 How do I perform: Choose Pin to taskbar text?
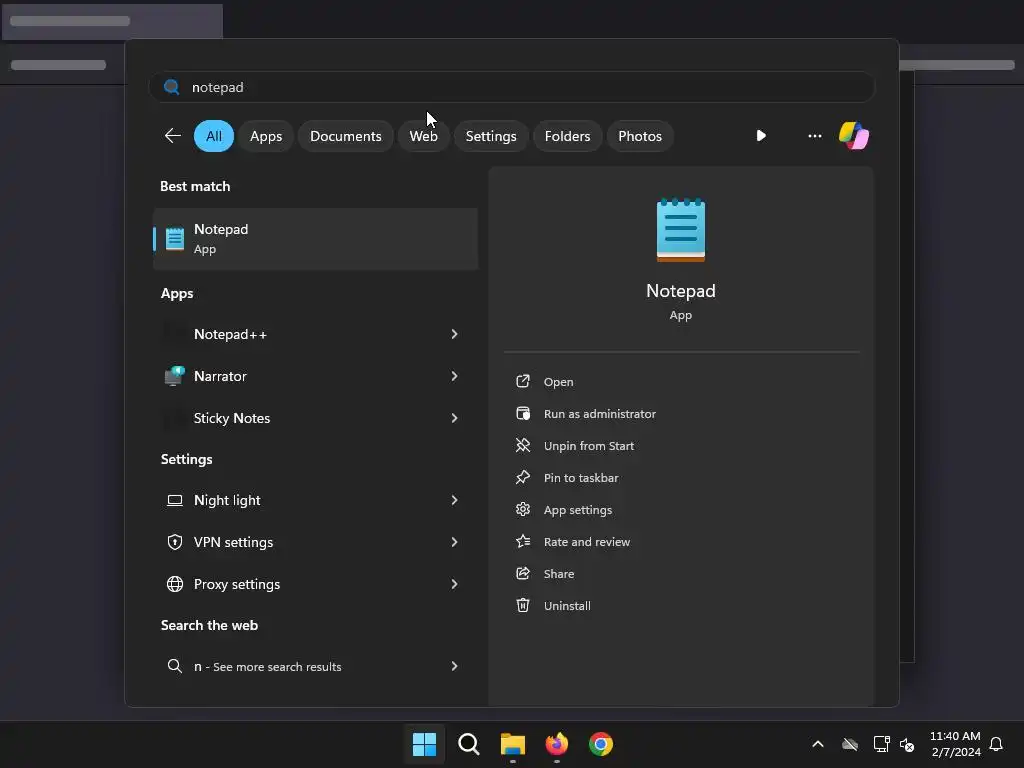tap(581, 478)
